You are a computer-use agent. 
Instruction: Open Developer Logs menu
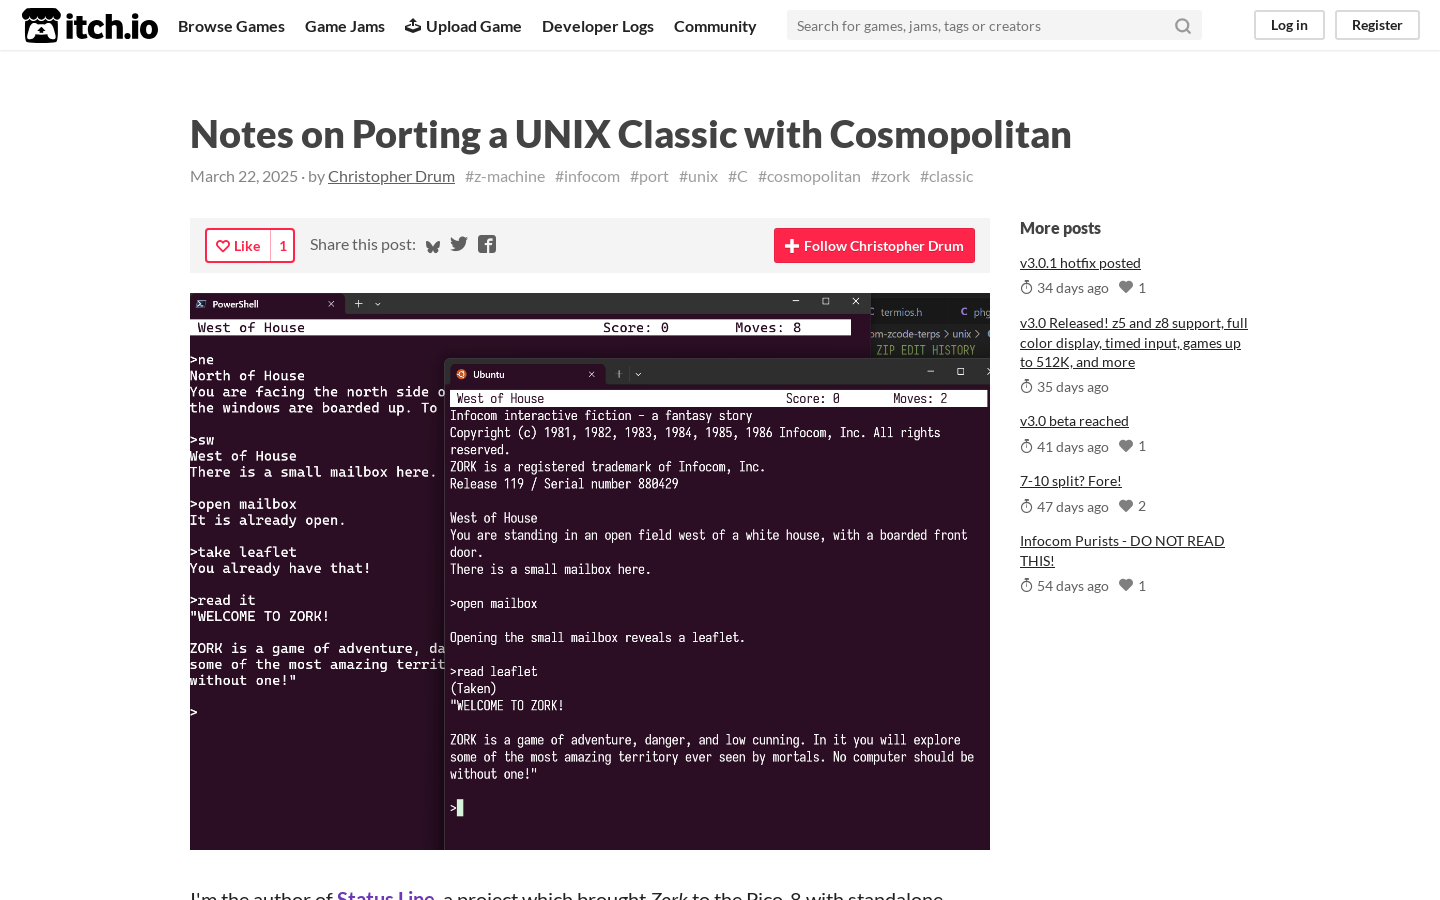pyautogui.click(x=598, y=26)
